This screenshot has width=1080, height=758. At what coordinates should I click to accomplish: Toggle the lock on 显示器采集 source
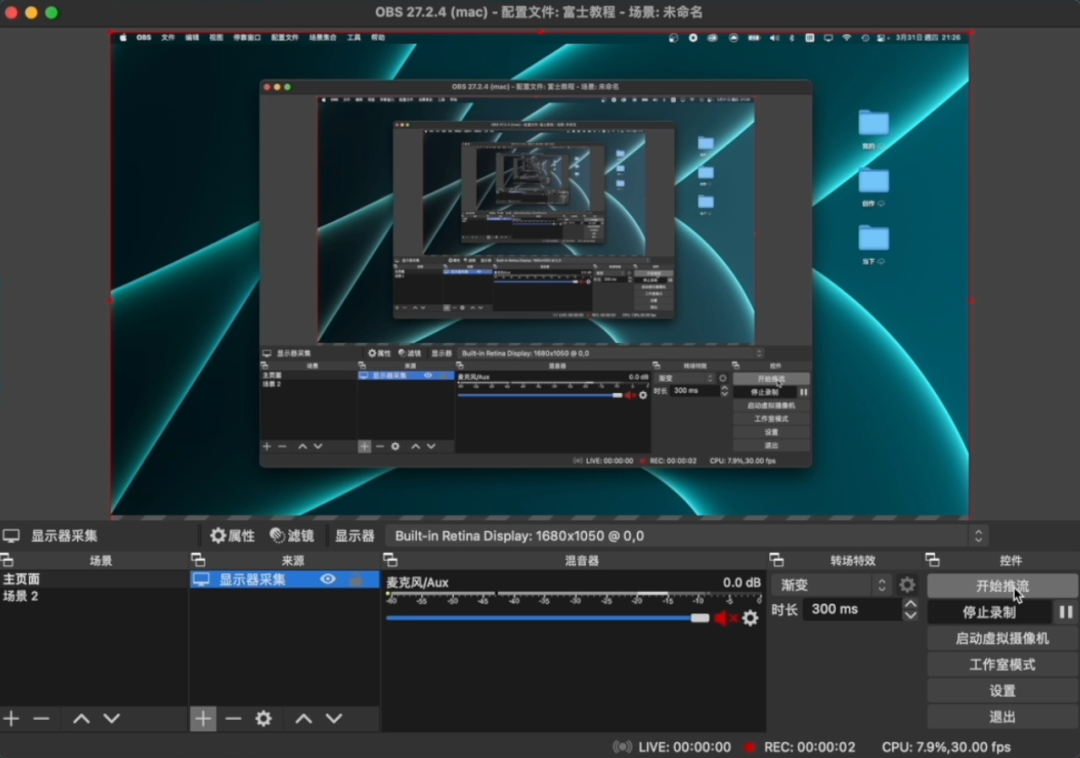point(357,580)
